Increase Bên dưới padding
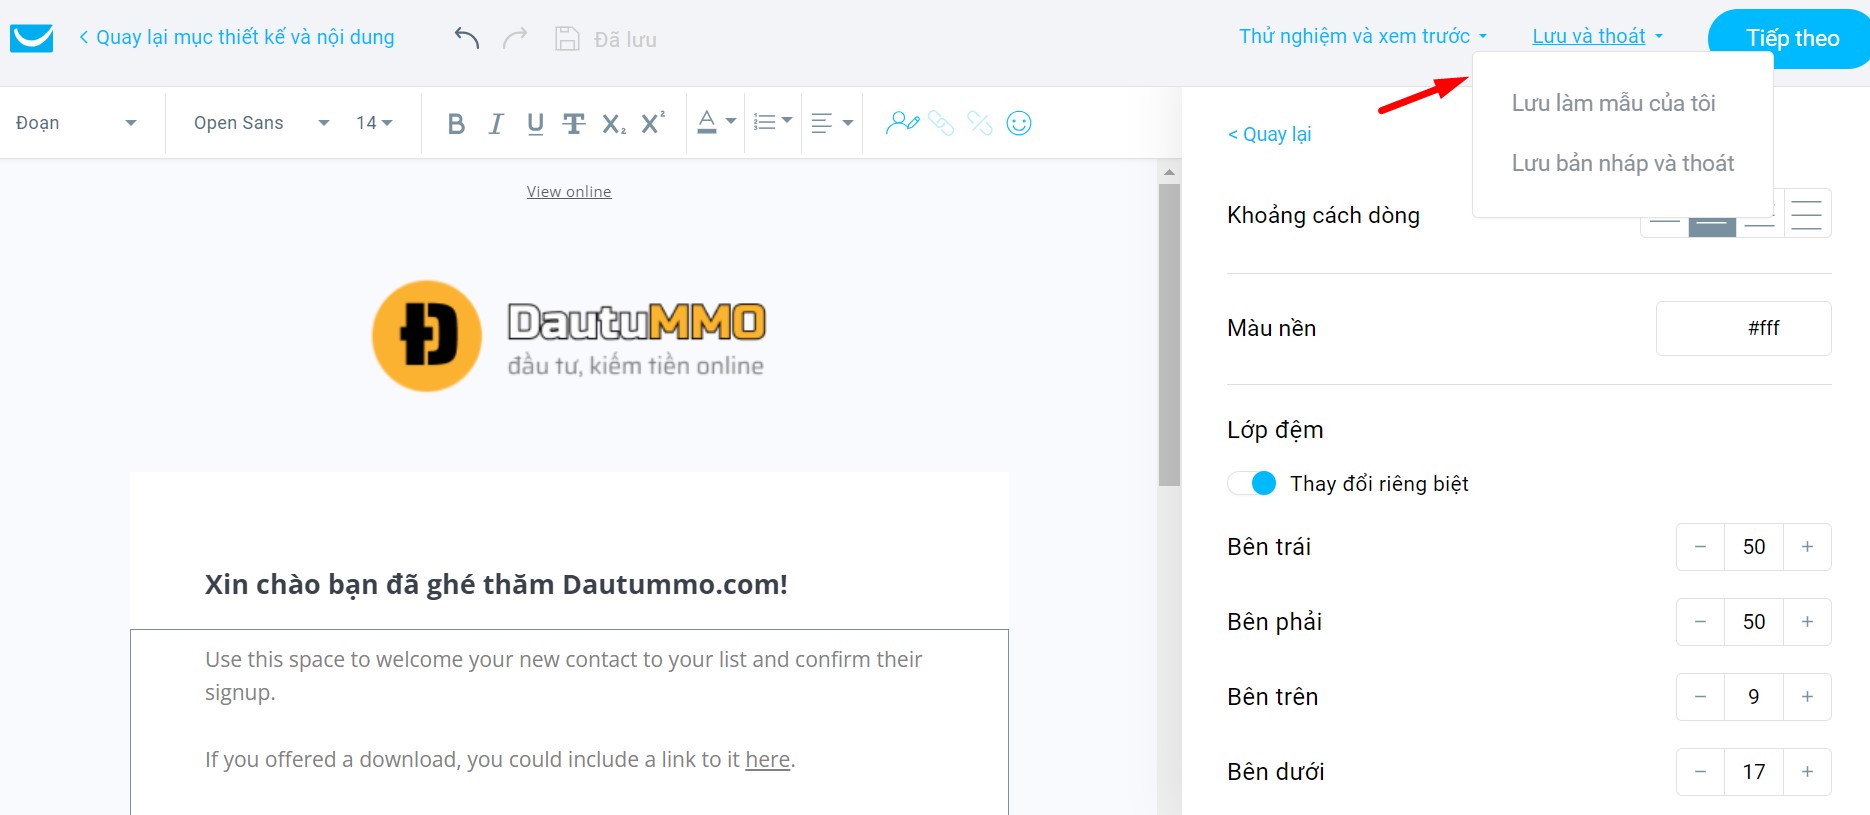The height and width of the screenshot is (815, 1870). [x=1807, y=772]
